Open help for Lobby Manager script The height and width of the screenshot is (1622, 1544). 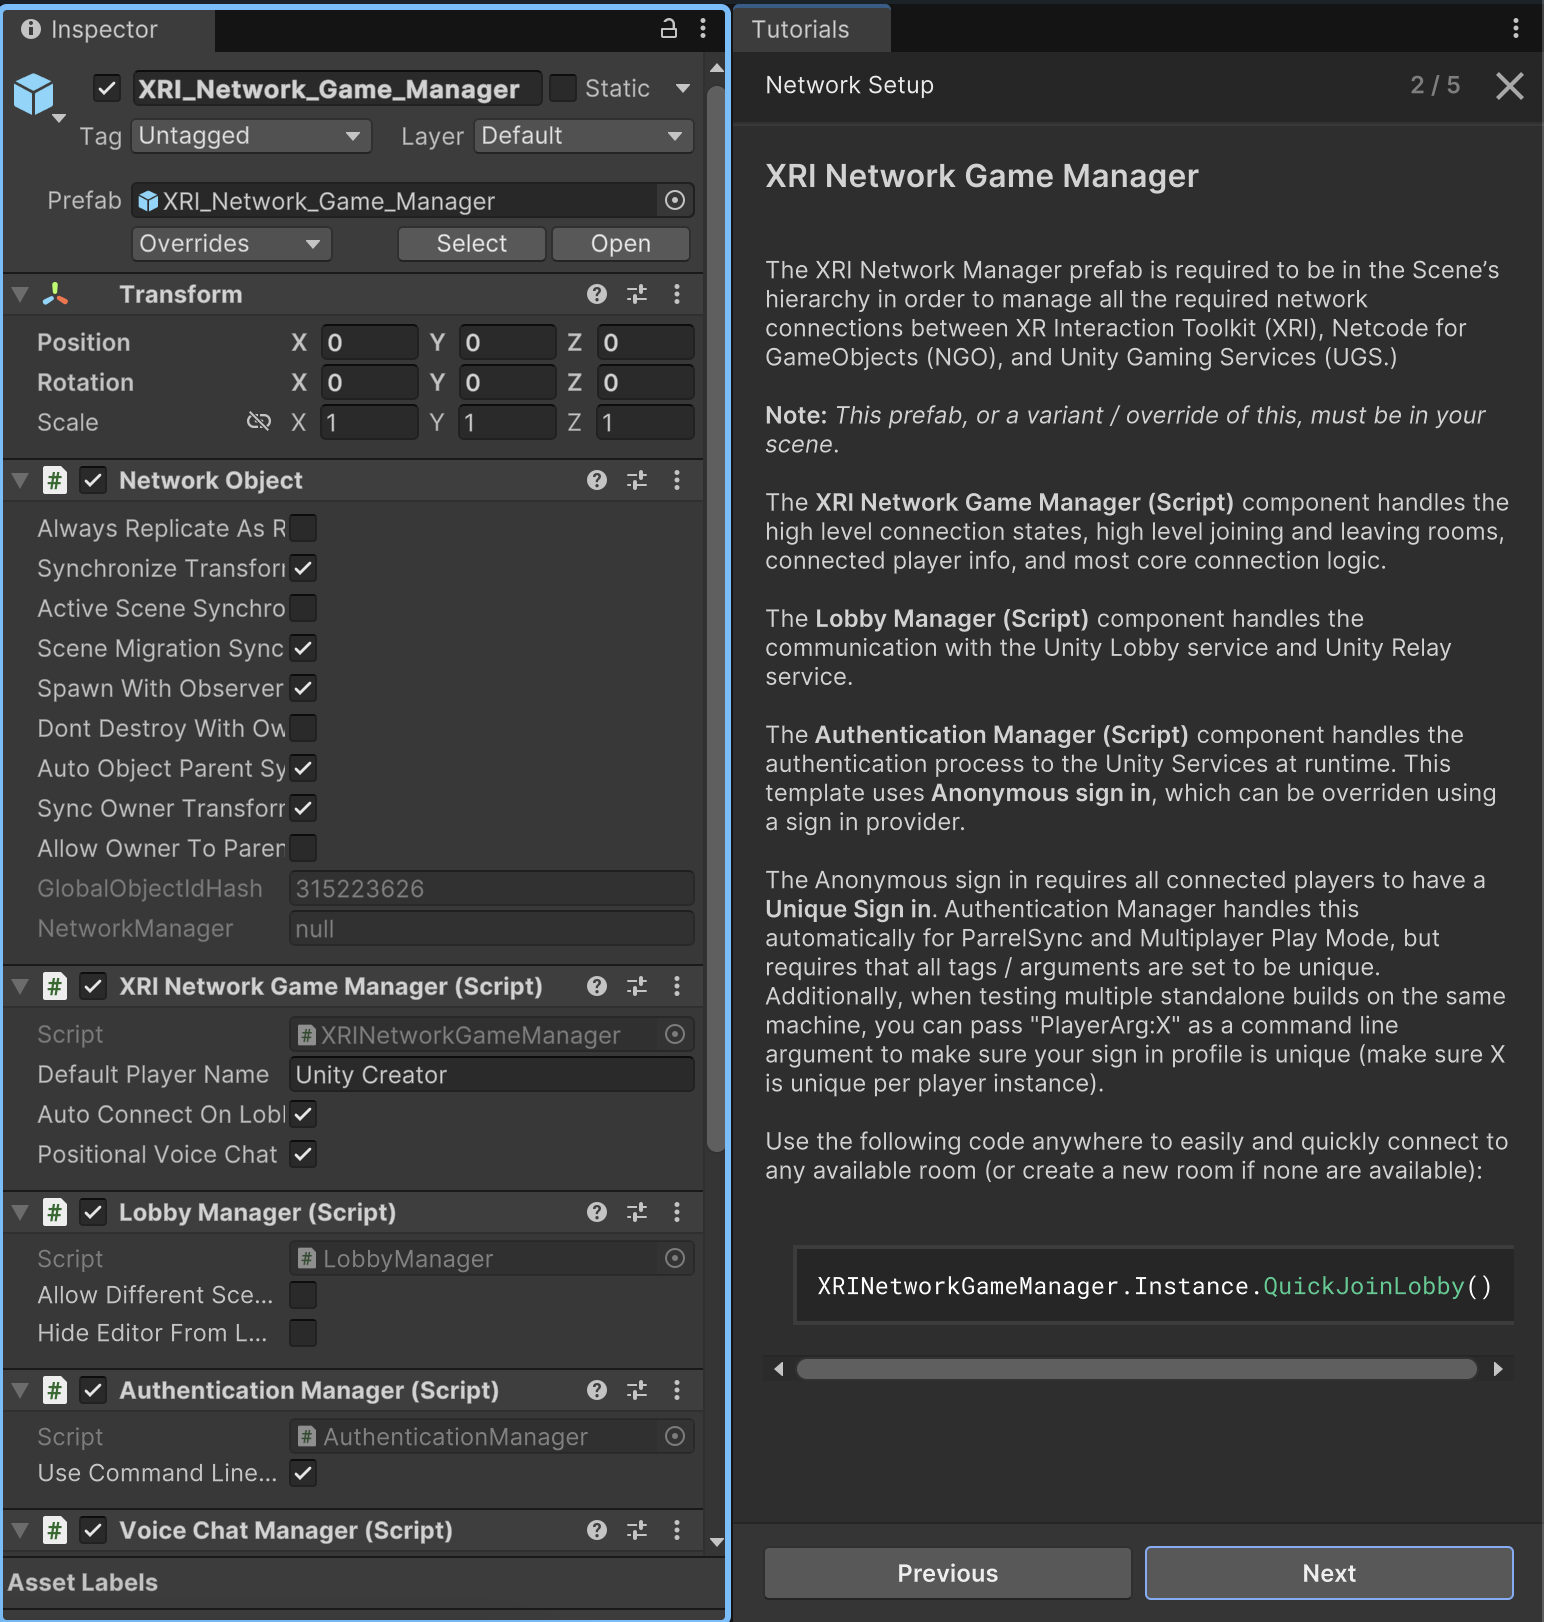click(597, 1212)
